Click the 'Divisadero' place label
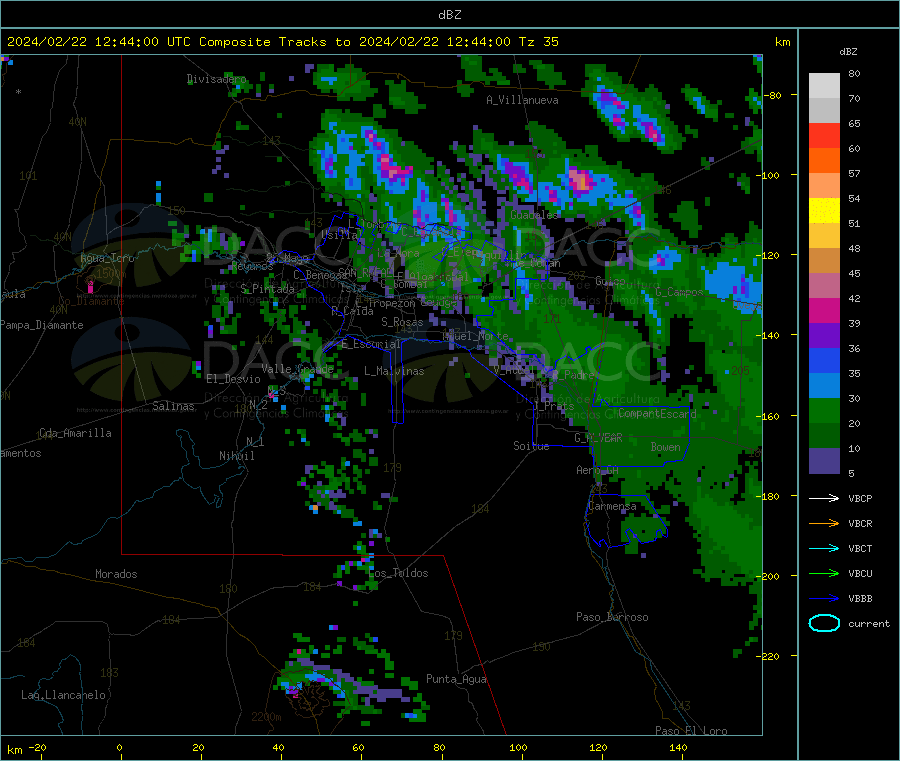This screenshot has width=900, height=761. [217, 79]
